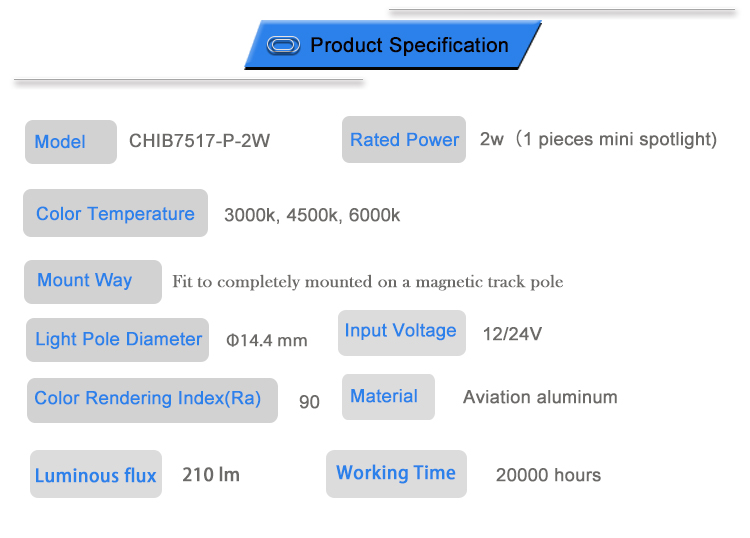
Task: Click the magnetic track pole description text
Action: coord(367,282)
